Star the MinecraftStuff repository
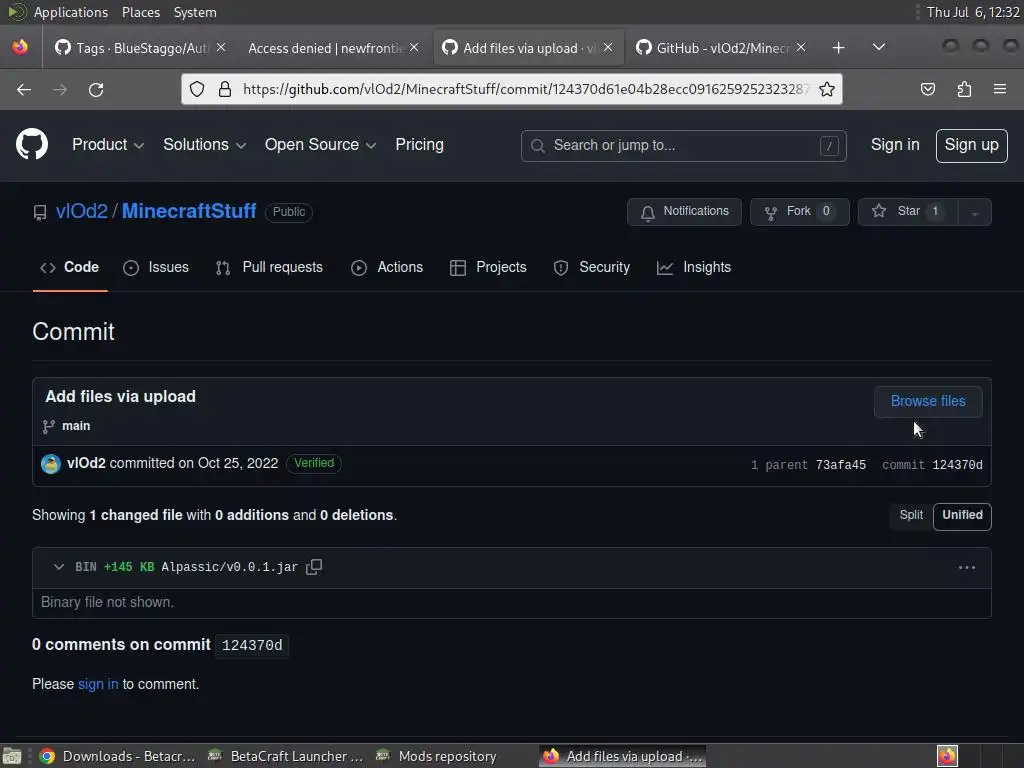1024x768 pixels. tap(908, 212)
